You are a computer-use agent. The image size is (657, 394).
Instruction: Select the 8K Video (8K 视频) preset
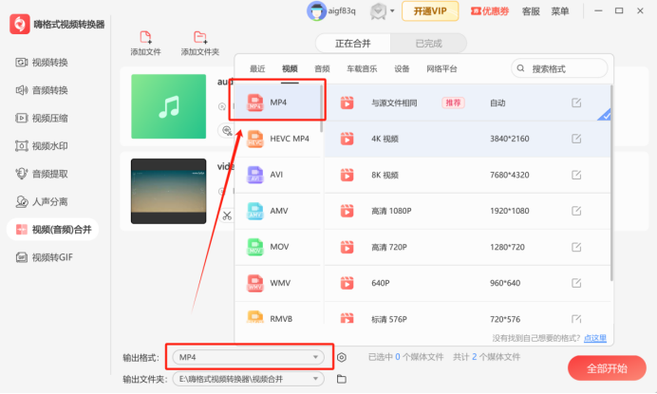[x=467, y=175]
